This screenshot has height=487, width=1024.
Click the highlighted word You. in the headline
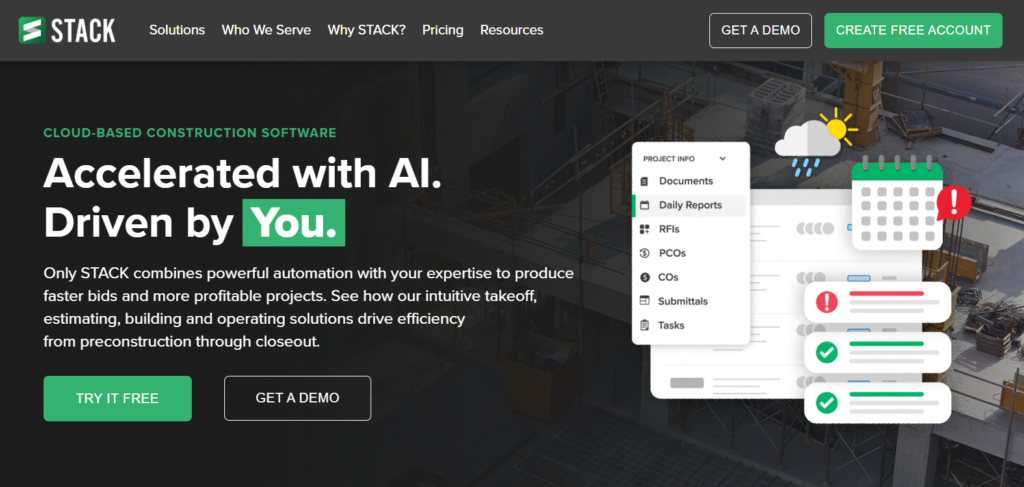tap(294, 223)
